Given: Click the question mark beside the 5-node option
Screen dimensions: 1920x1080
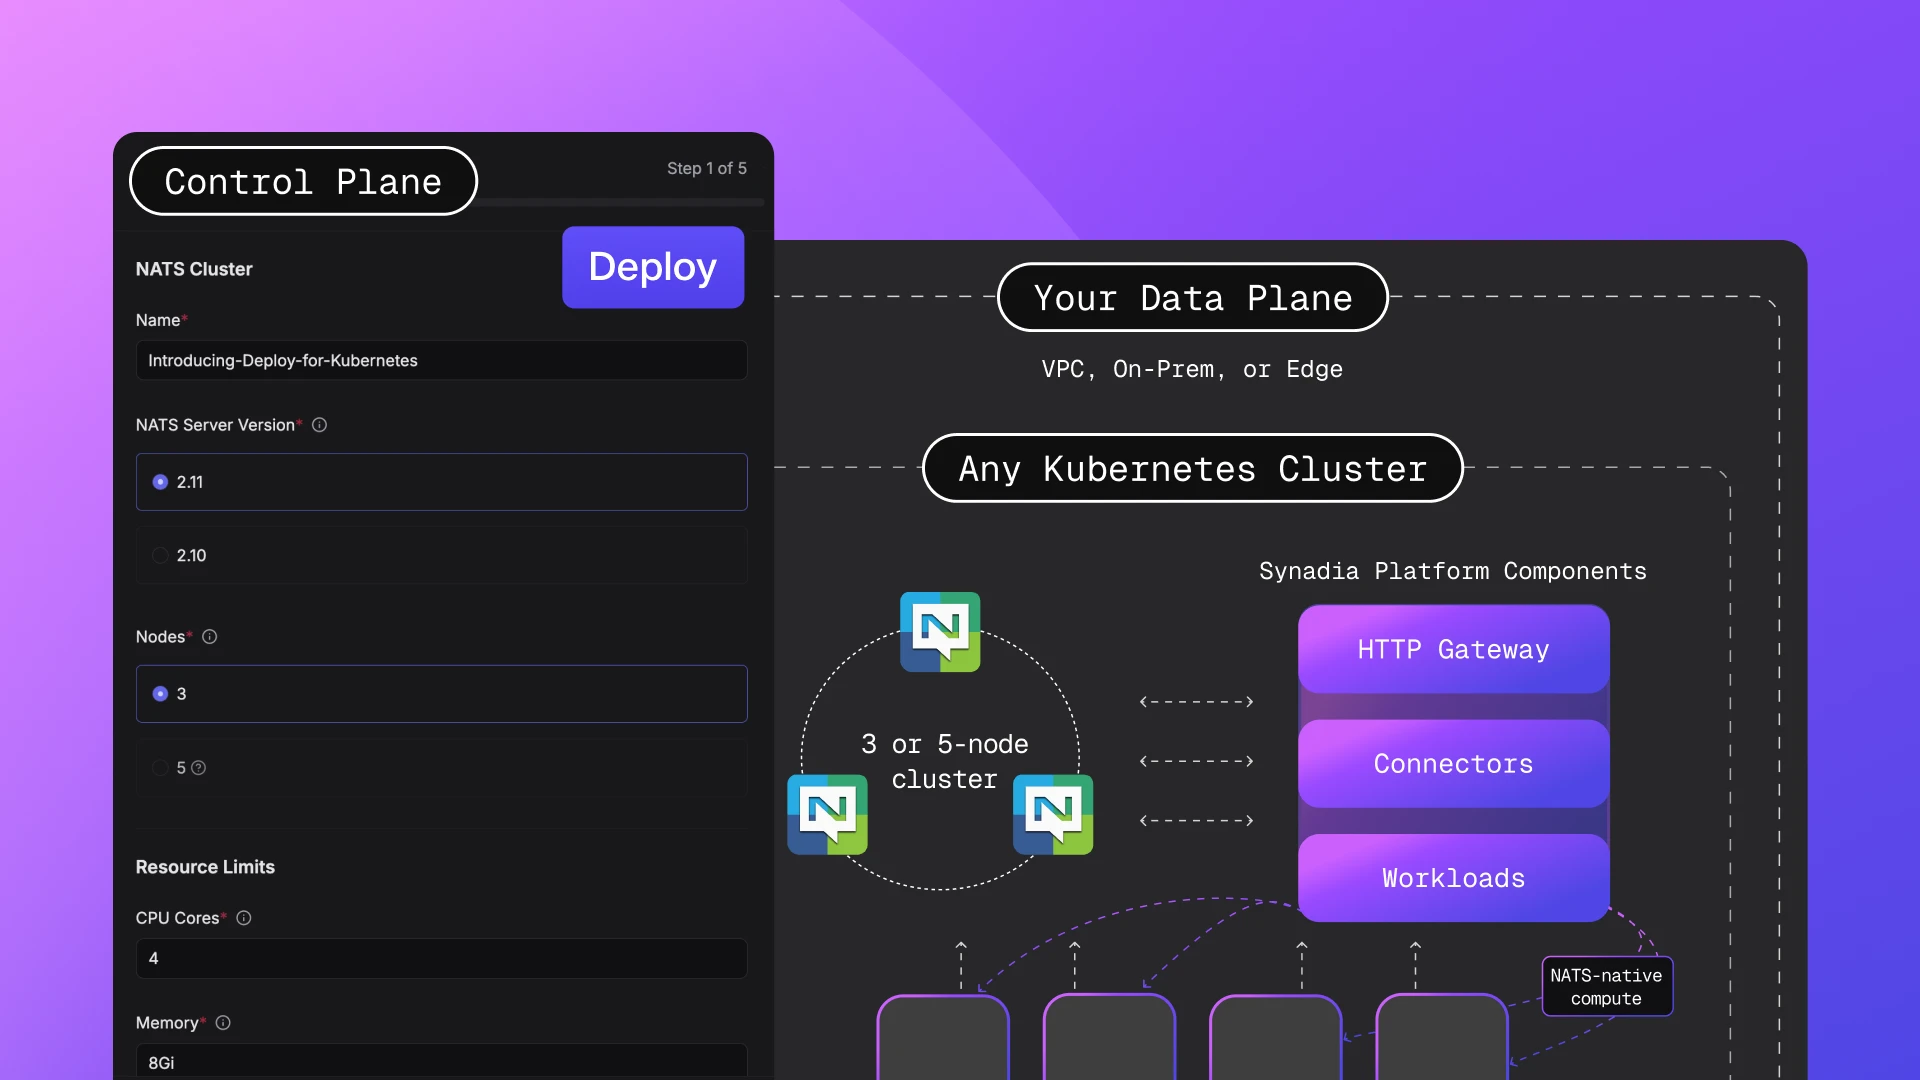Looking at the screenshot, I should pos(198,768).
